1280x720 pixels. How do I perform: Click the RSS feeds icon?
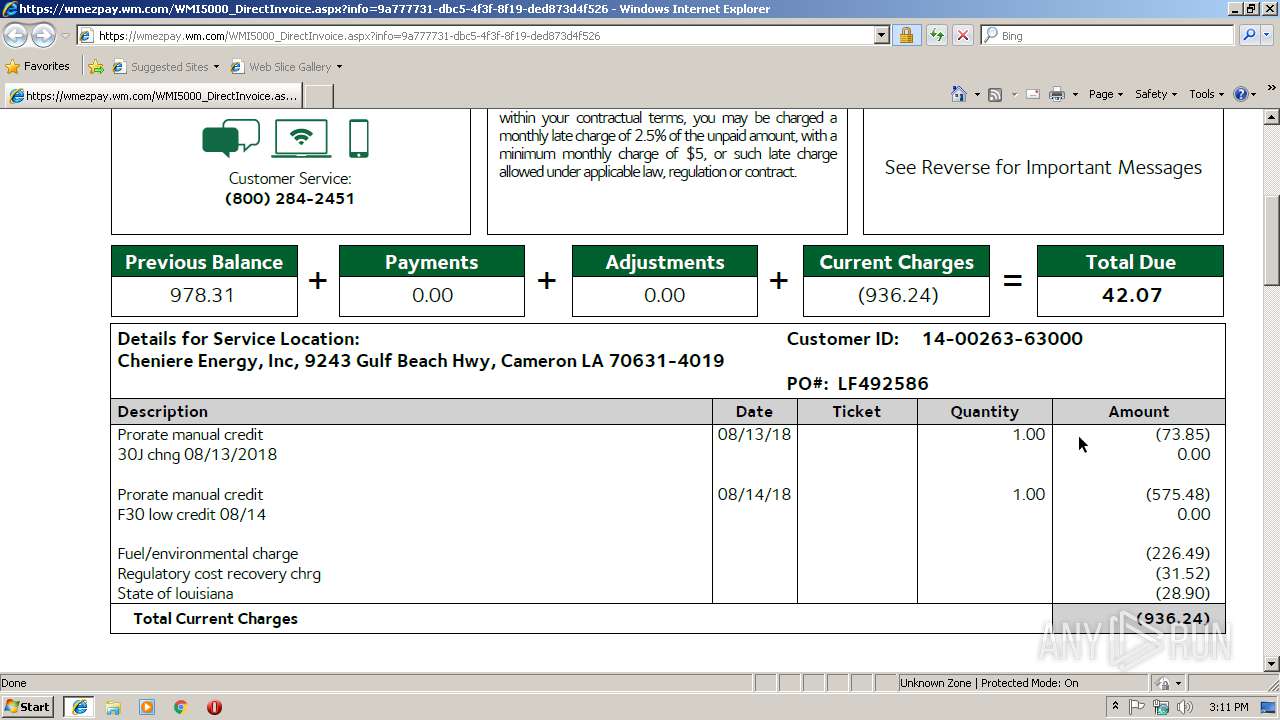[x=995, y=94]
